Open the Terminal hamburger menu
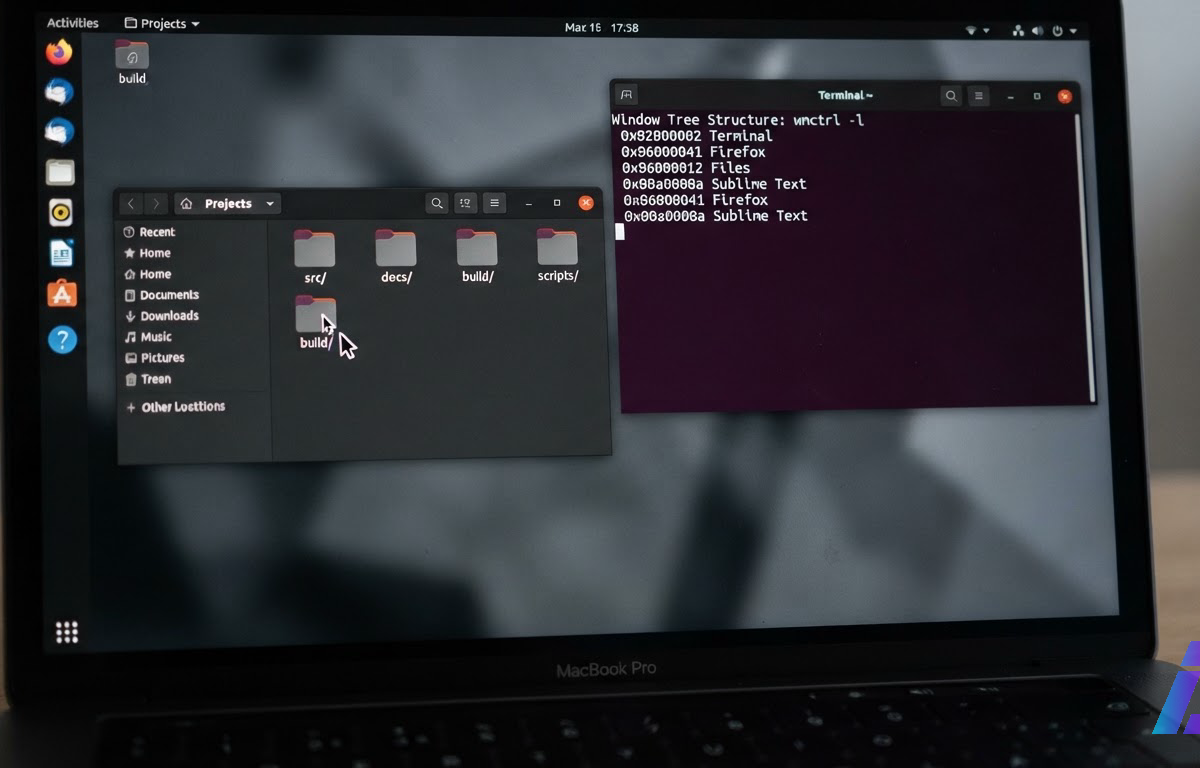 (x=979, y=96)
